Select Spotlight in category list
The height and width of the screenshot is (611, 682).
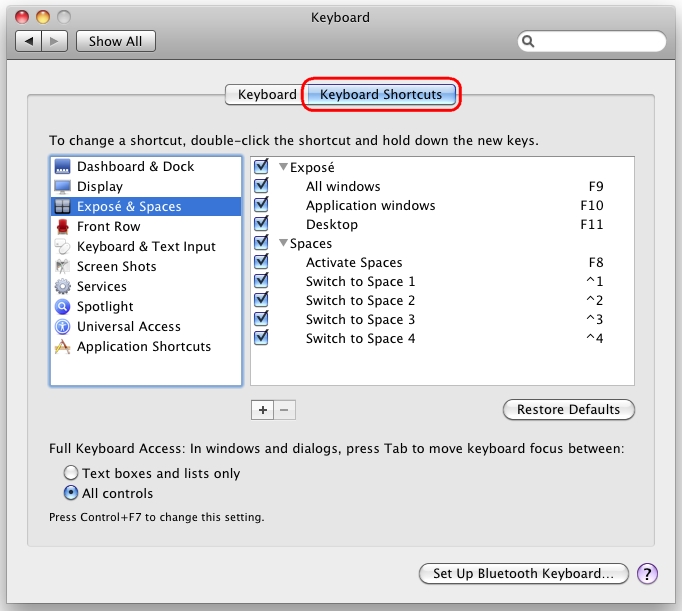click(x=146, y=307)
